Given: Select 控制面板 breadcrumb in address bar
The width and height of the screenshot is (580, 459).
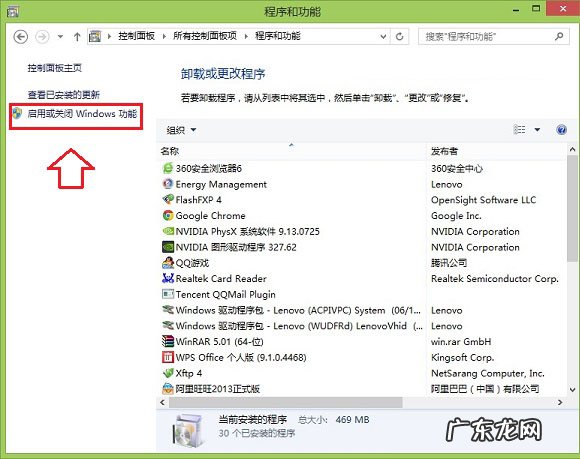Looking at the screenshot, I should (136, 36).
